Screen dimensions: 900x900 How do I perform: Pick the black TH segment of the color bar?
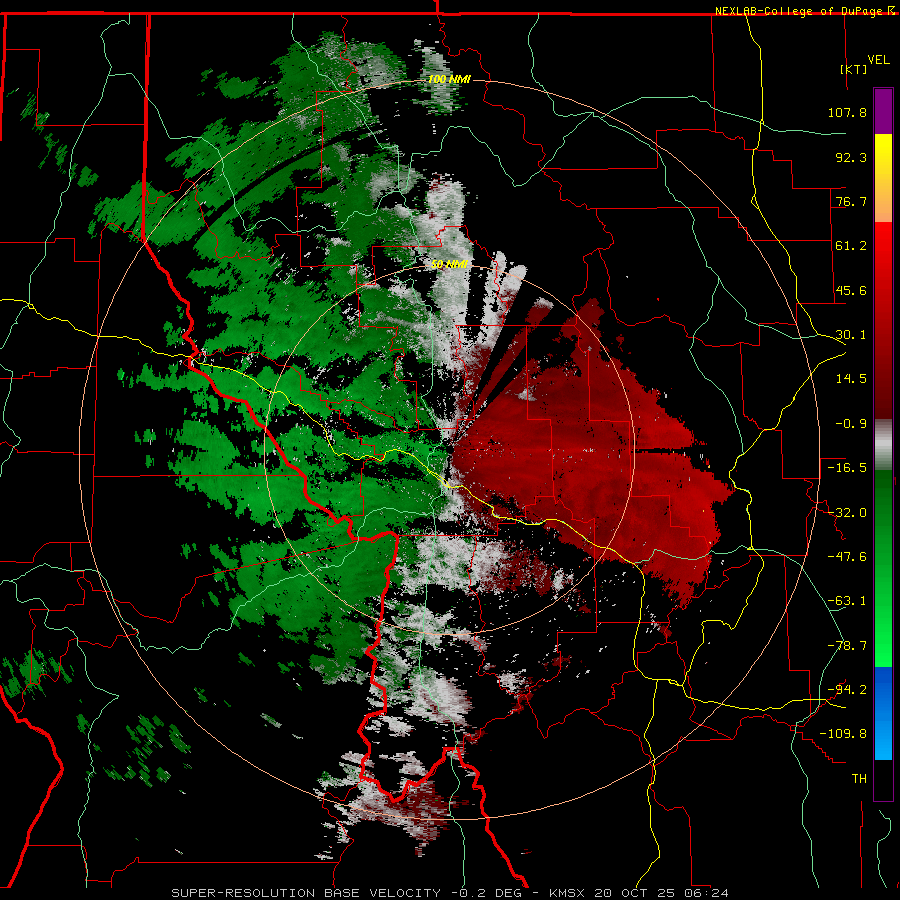(883, 779)
